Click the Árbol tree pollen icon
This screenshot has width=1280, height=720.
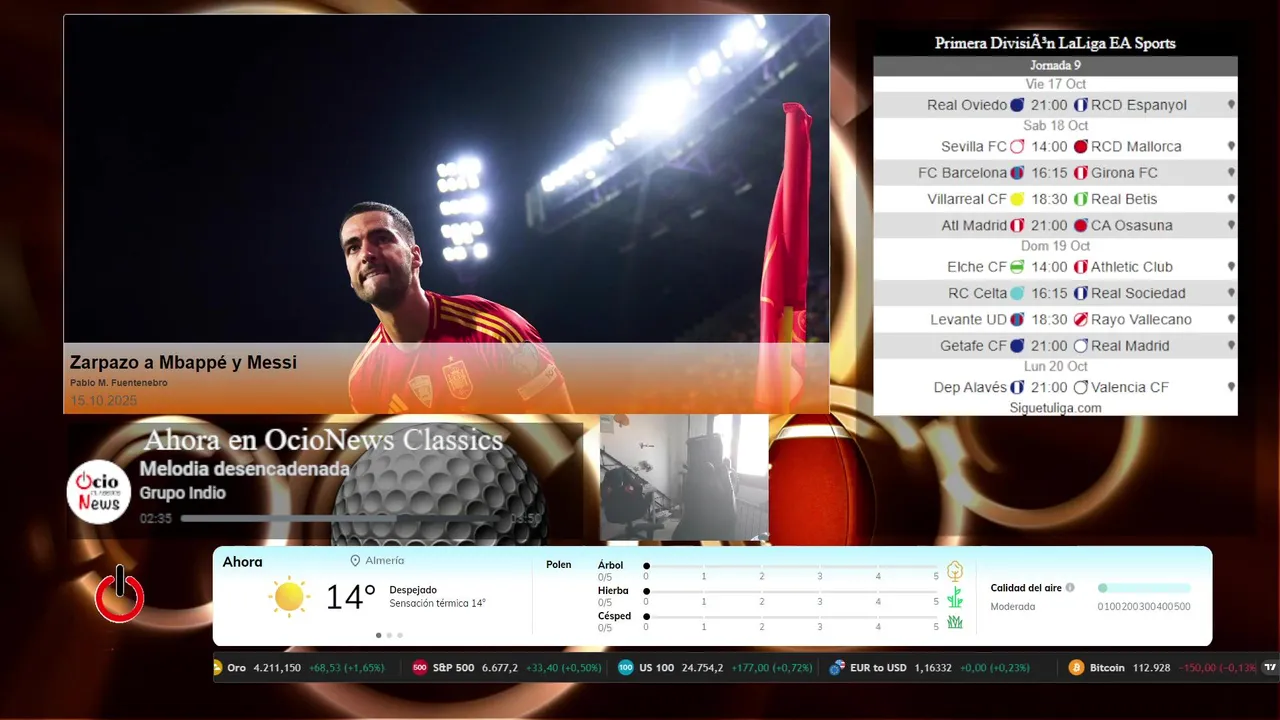[955, 571]
